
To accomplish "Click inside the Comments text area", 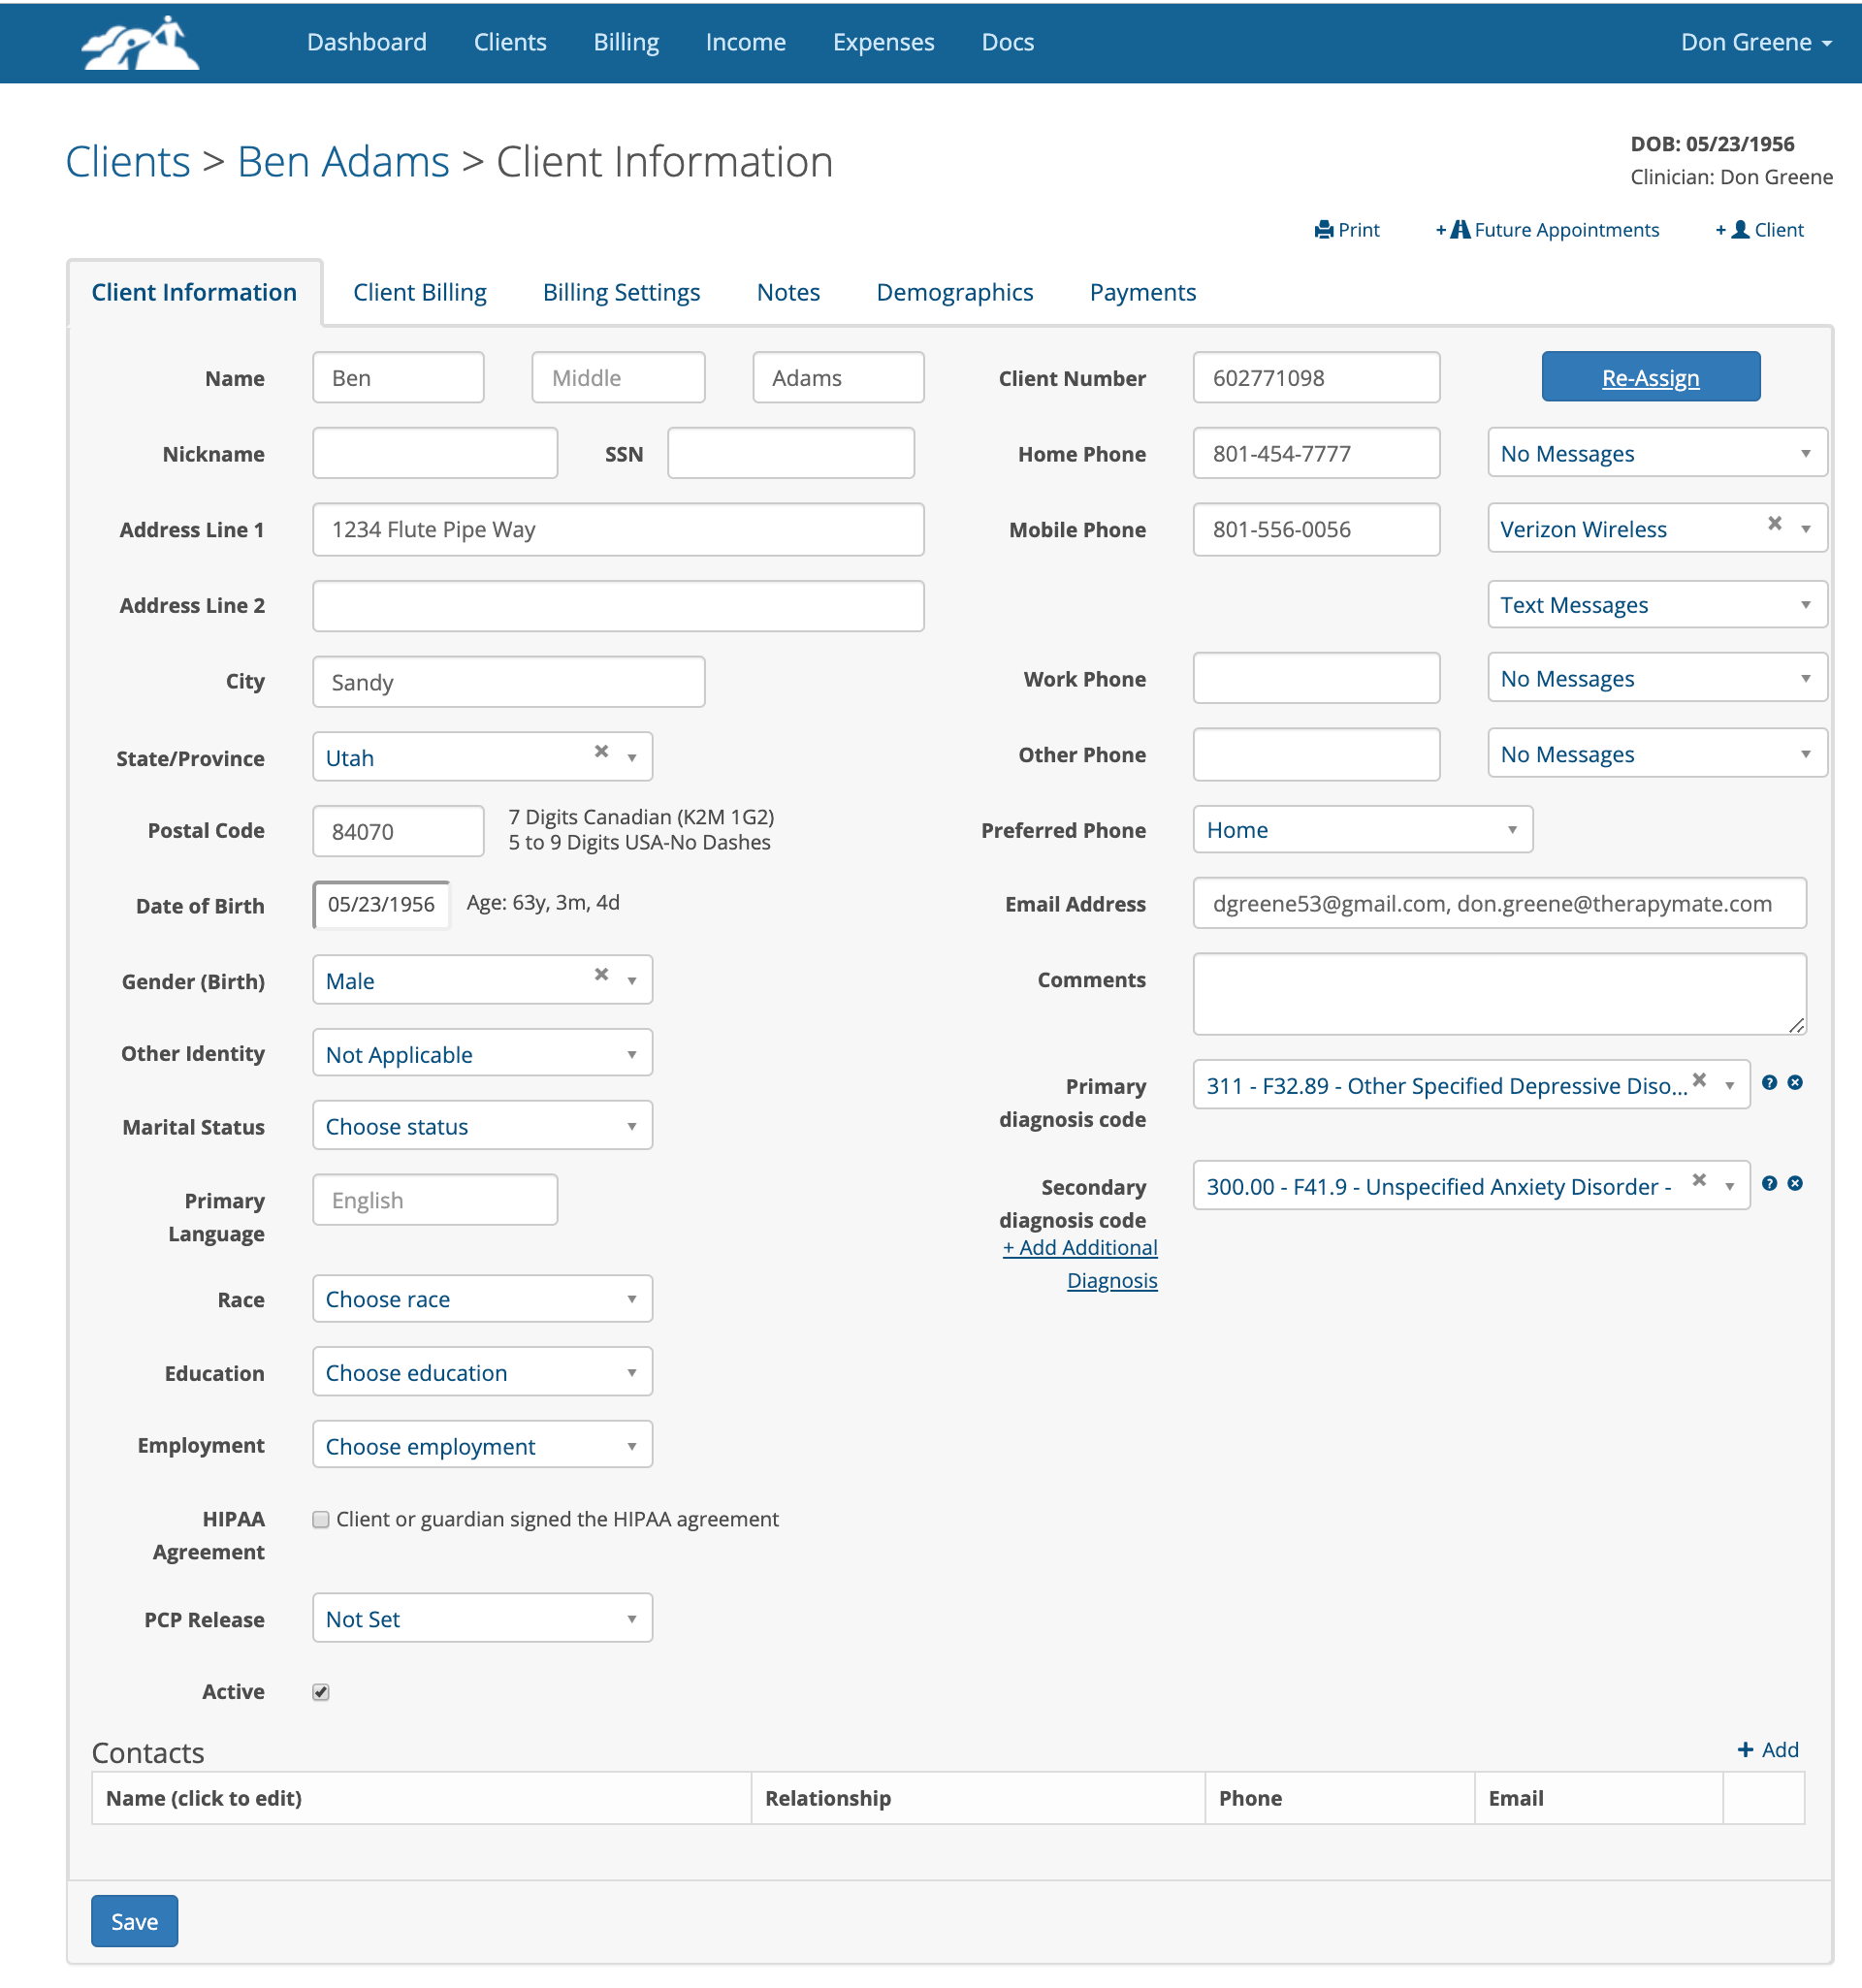I will [x=1498, y=993].
